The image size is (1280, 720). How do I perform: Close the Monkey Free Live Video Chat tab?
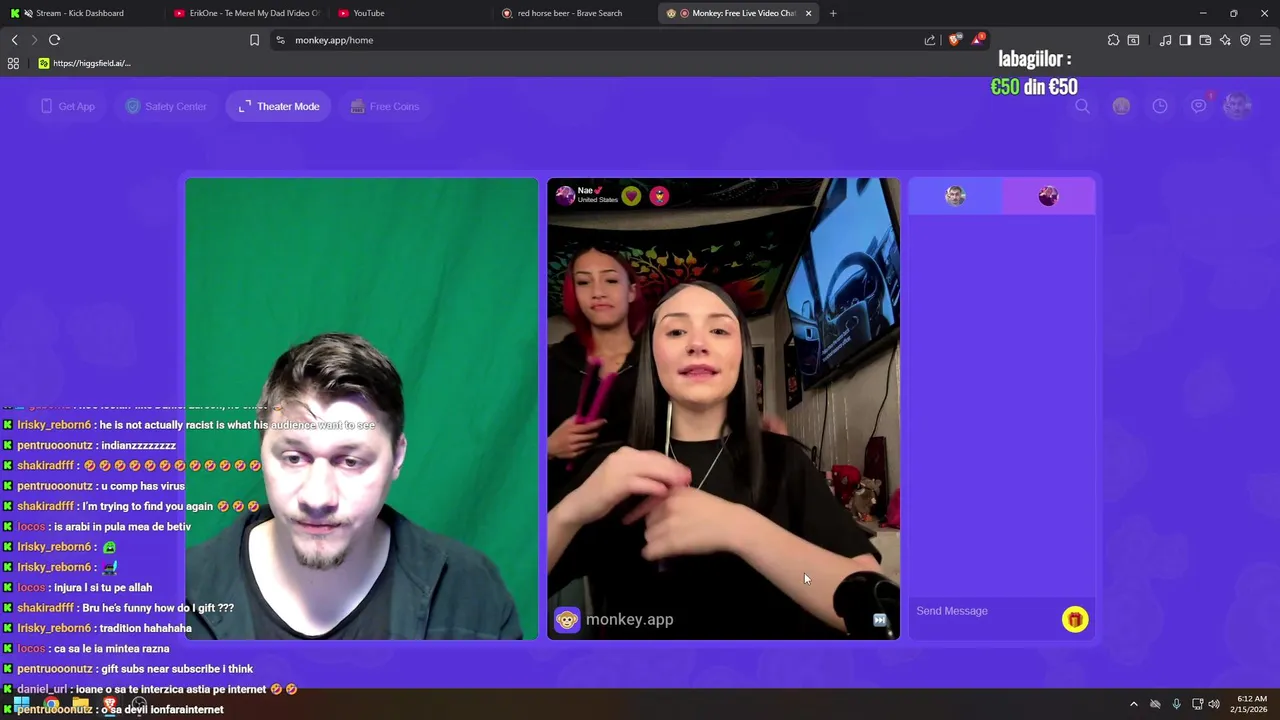[x=808, y=13]
